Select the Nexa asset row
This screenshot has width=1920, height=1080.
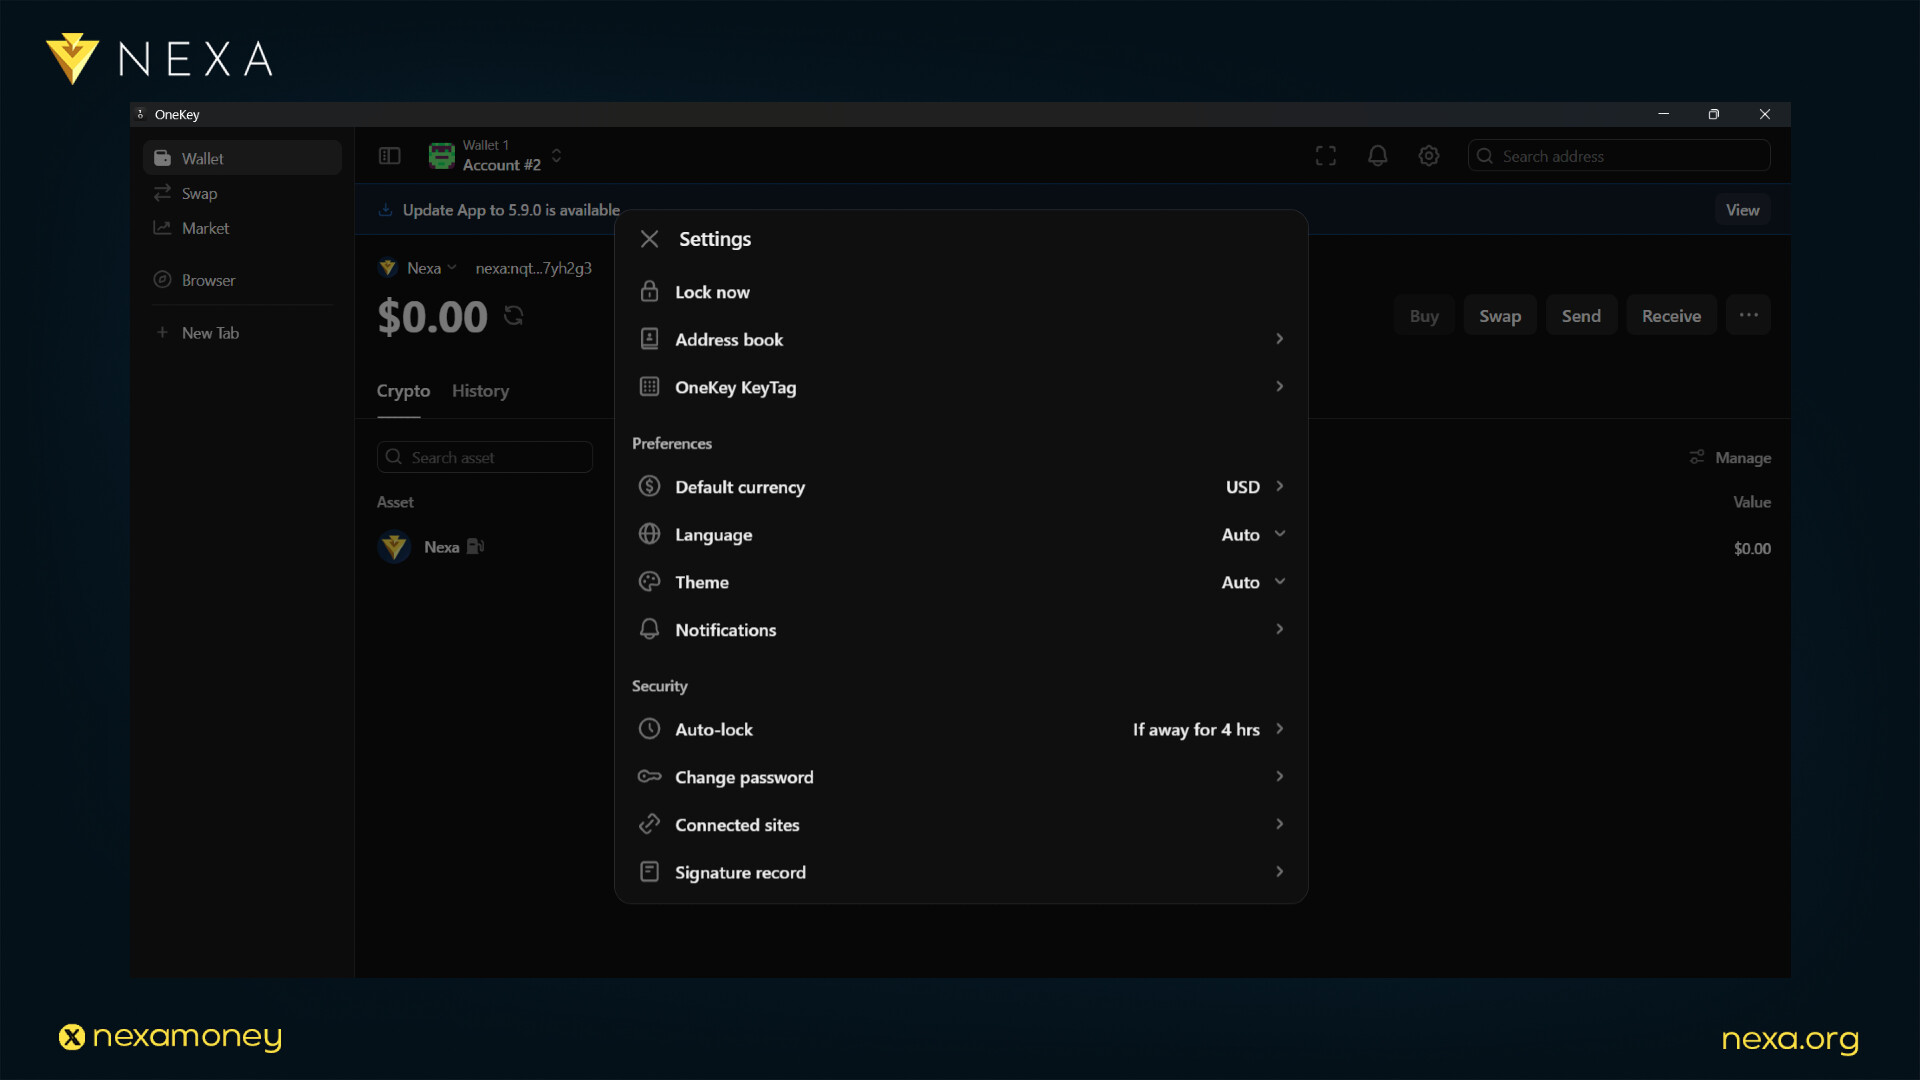[1074, 547]
